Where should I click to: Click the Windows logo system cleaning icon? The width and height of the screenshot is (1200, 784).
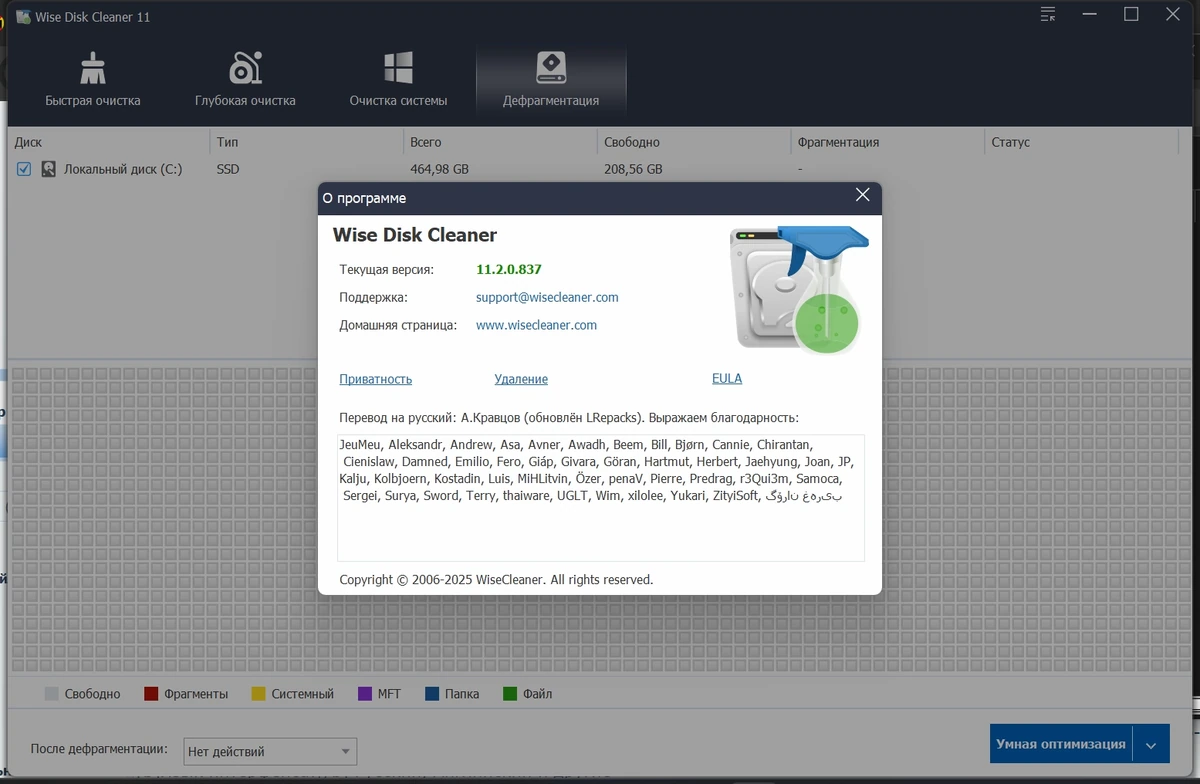(x=398, y=68)
